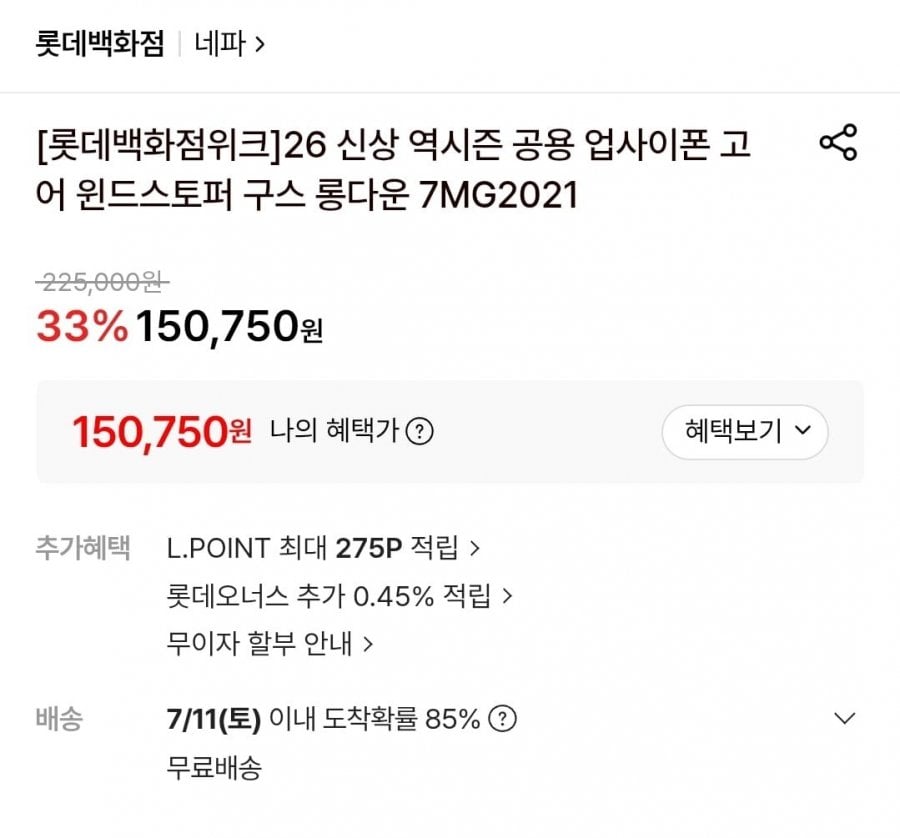900x838 pixels.
Task: Expand the 혜택보기 dropdown
Action: 744,432
